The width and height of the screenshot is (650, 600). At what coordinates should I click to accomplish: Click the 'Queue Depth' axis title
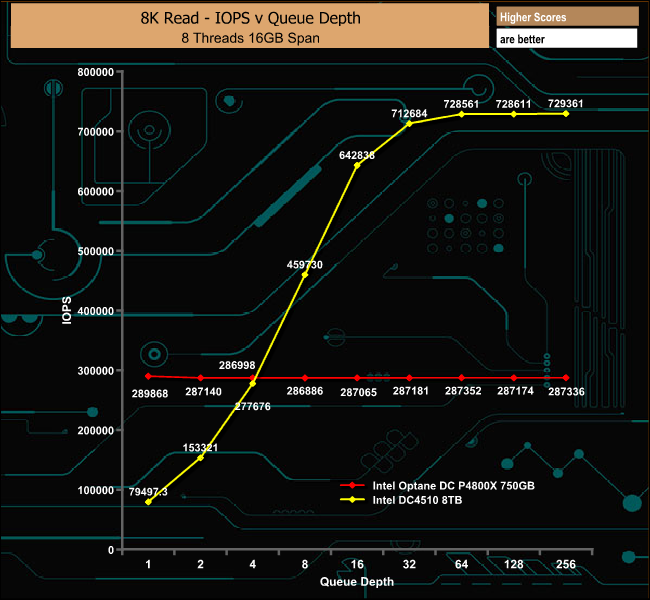tap(357, 582)
